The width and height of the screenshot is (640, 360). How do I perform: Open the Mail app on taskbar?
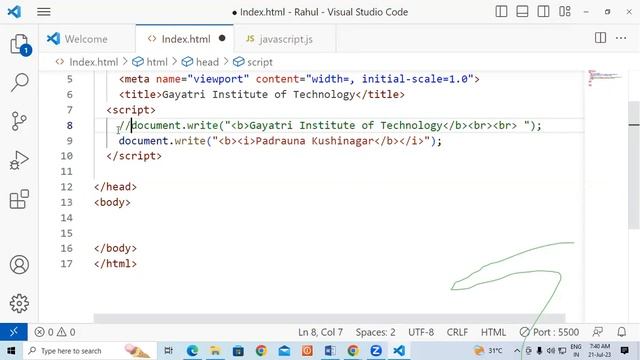(x=284, y=351)
